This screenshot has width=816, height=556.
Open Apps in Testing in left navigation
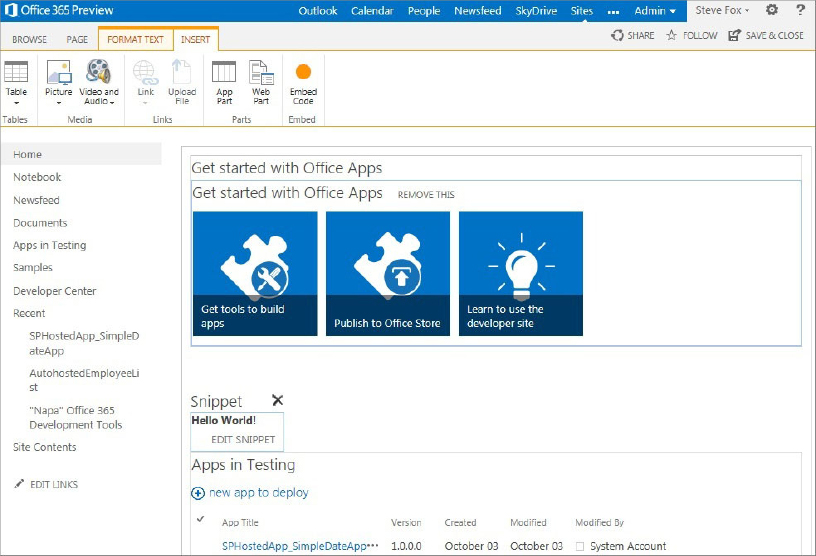(x=49, y=245)
